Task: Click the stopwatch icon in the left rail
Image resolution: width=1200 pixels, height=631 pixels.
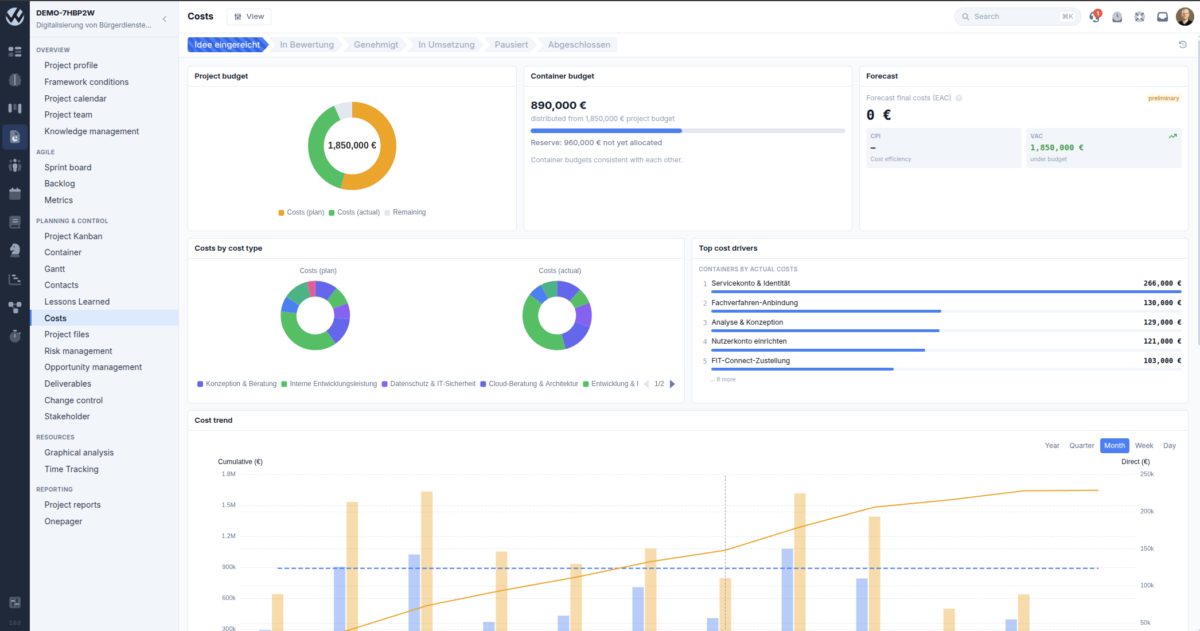Action: pos(15,335)
